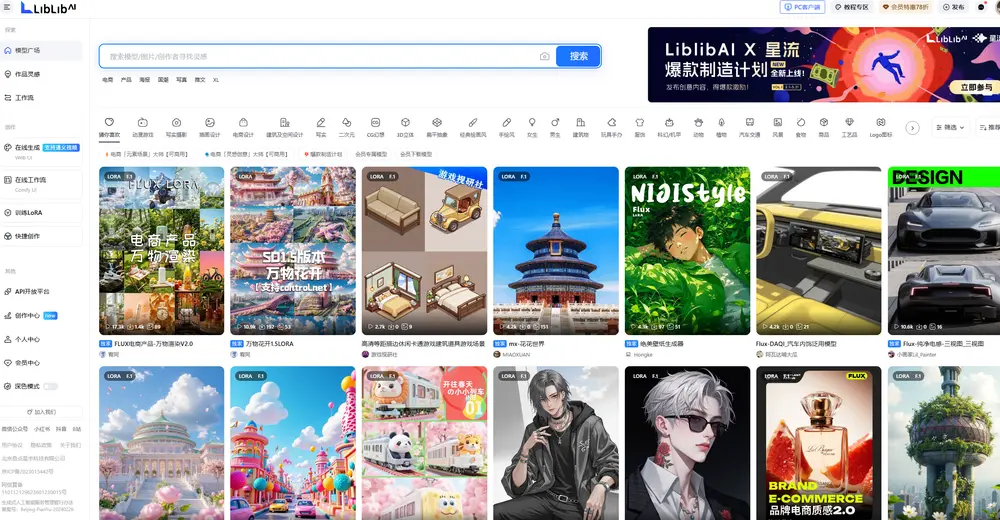
Task: Open the PC客户端 download button
Action: pos(802,7)
